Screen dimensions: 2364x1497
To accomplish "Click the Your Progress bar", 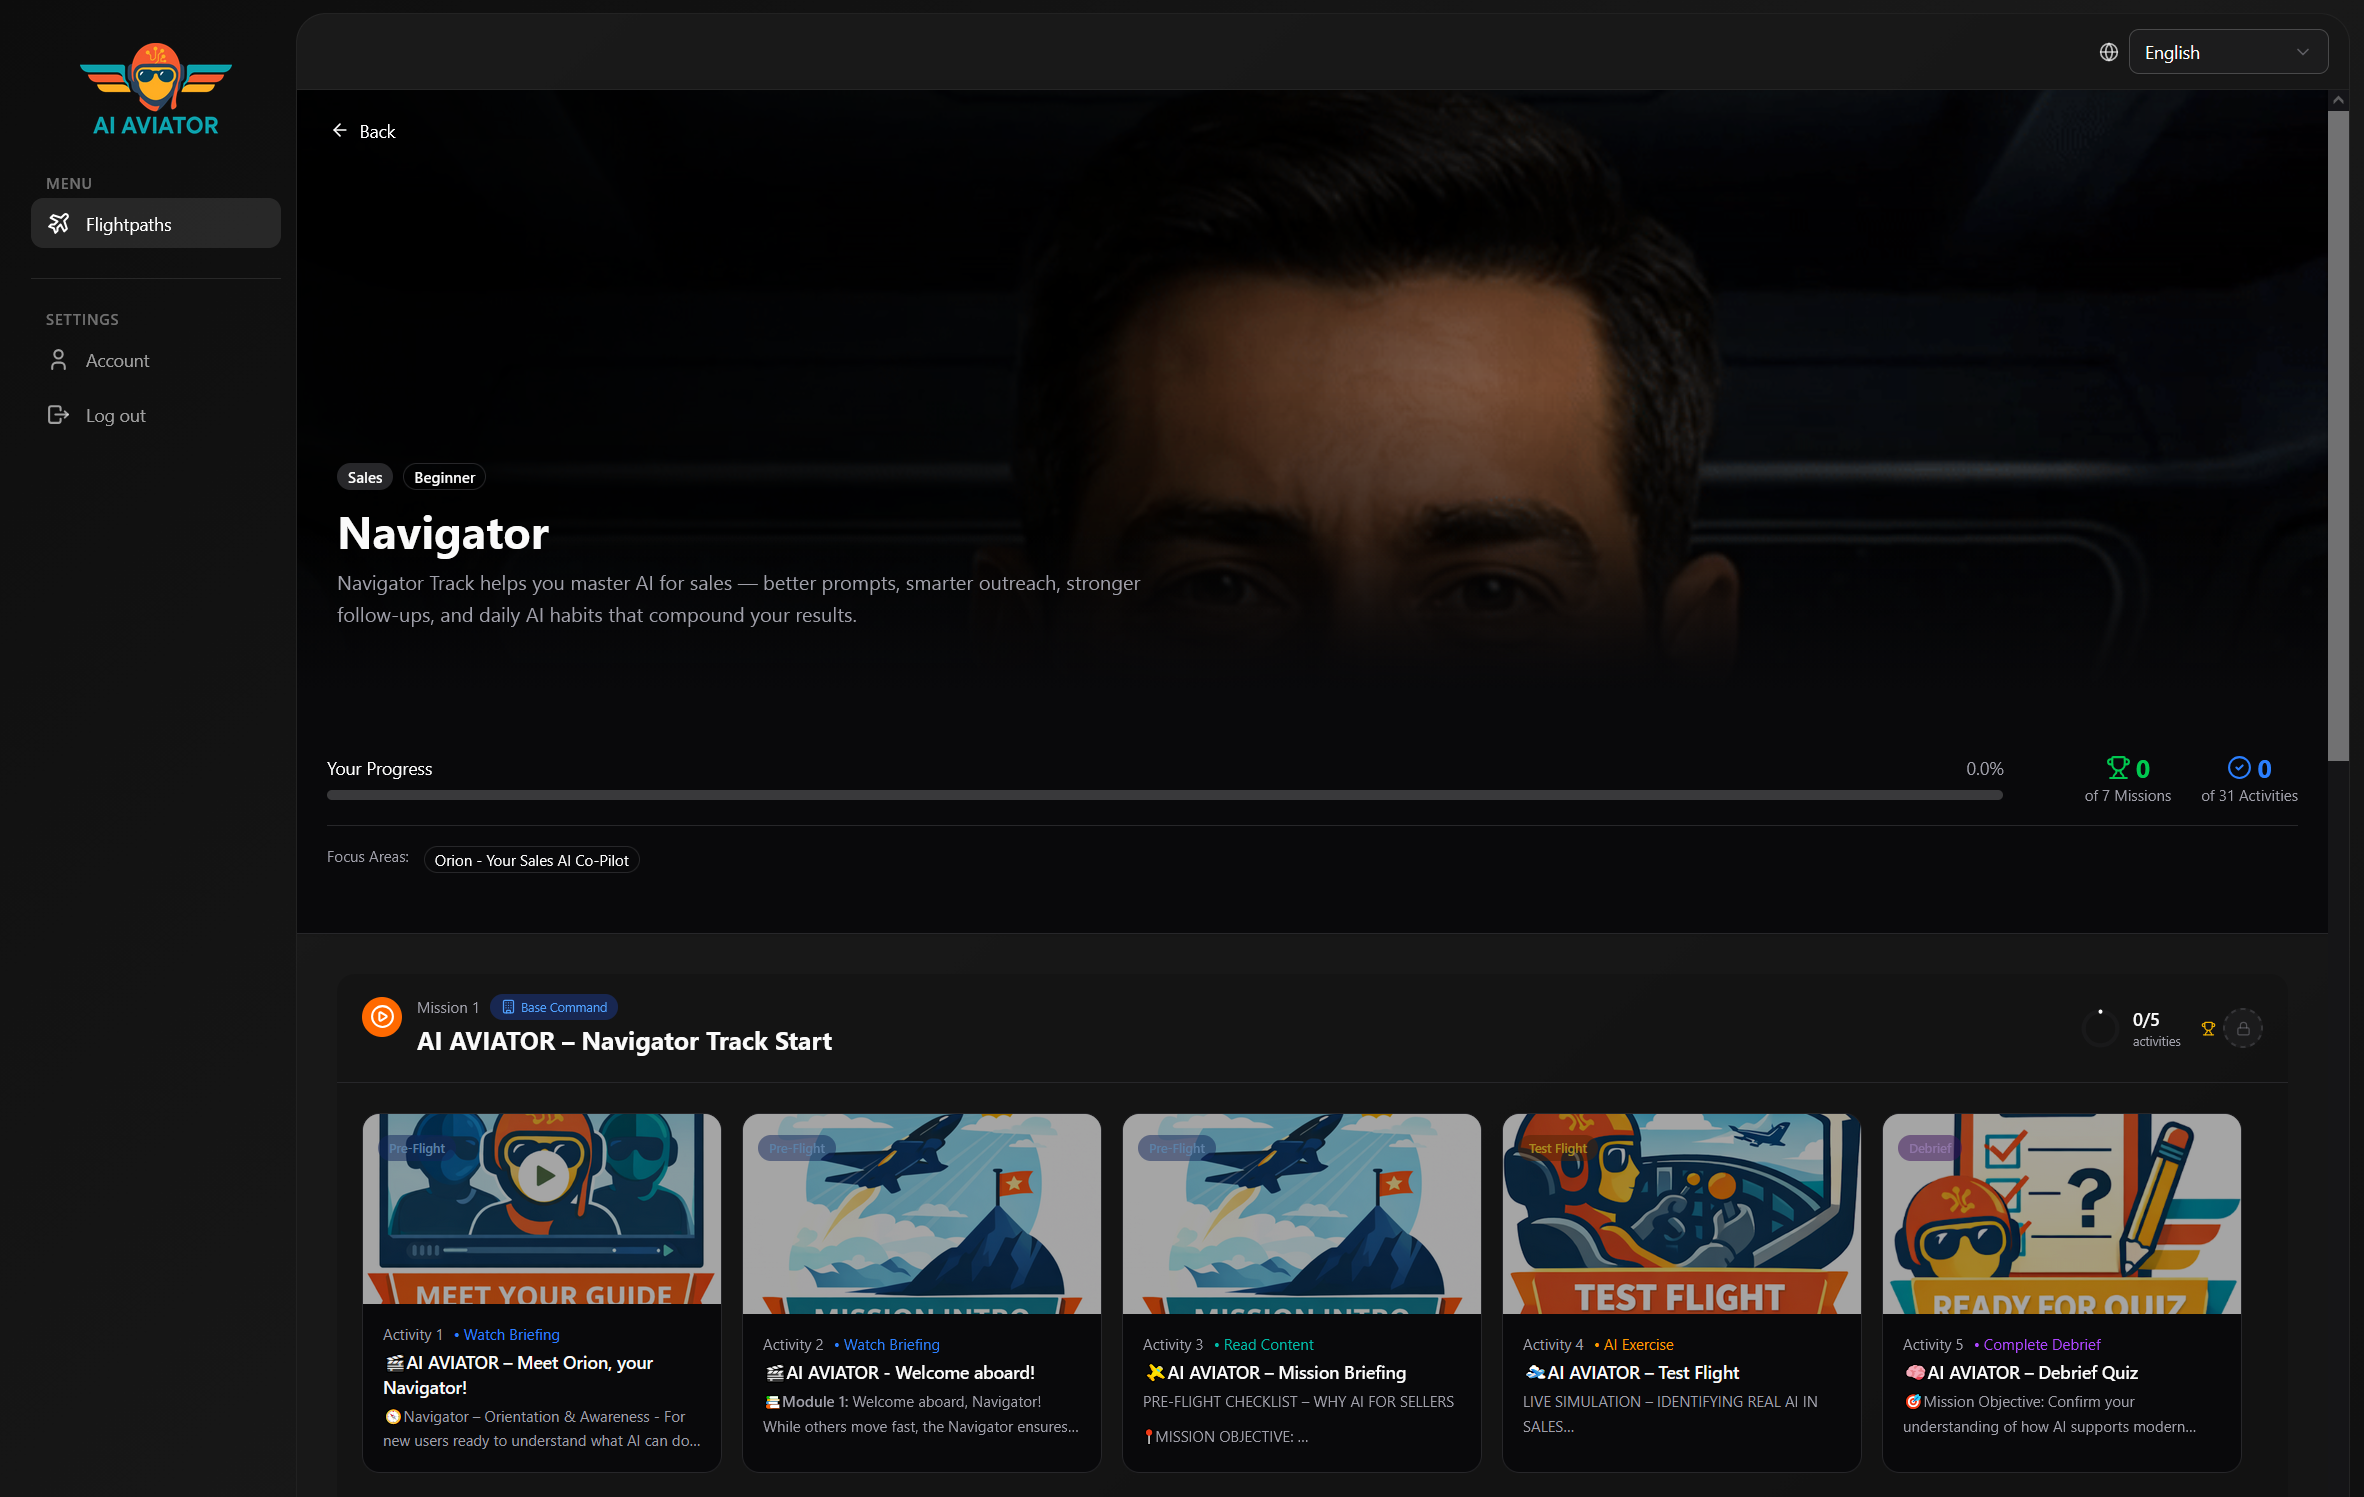I will [x=1164, y=795].
